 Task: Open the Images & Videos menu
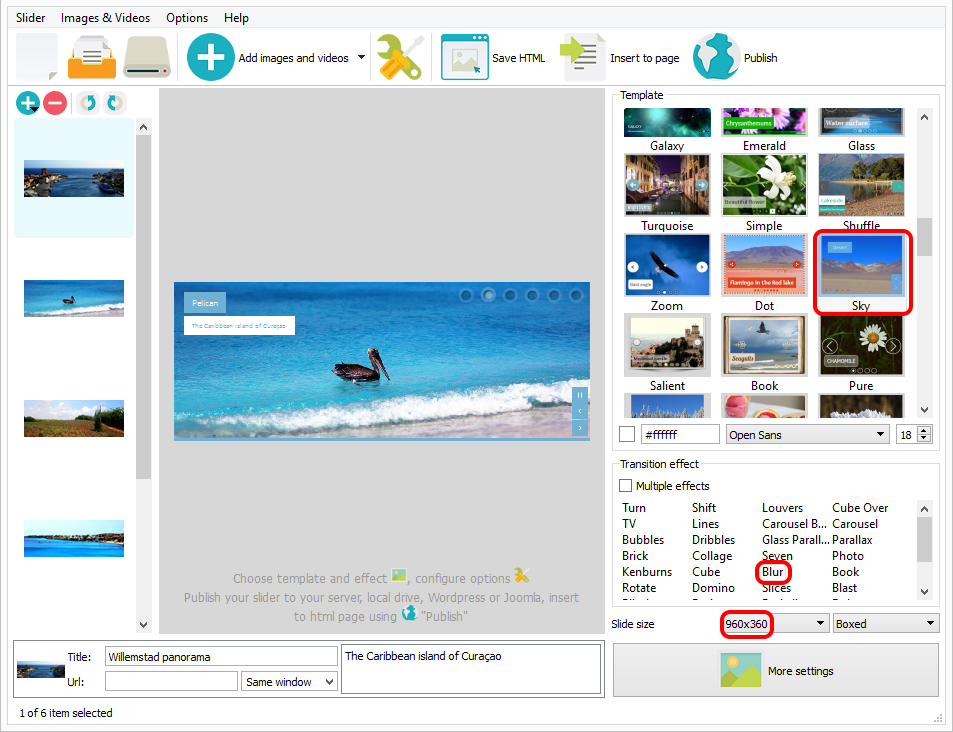105,18
